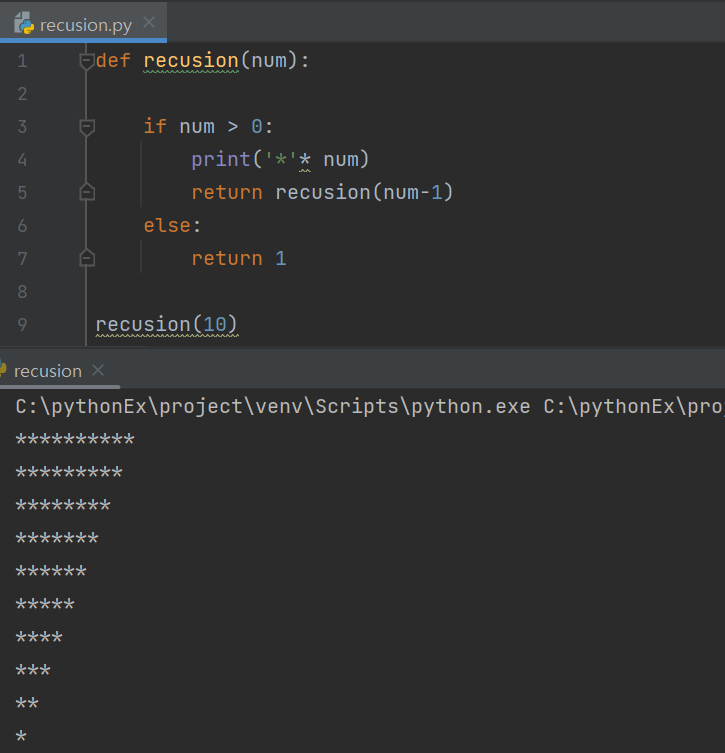Viewport: 725px width, 753px height.
Task: Collapse the def recusion function fold marker
Action: coord(86,61)
